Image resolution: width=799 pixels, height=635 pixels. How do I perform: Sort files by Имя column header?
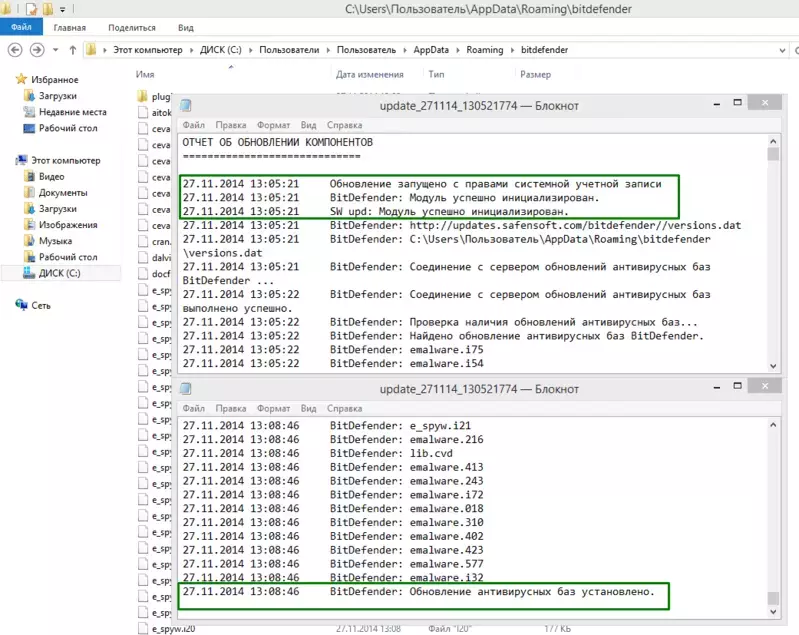(145, 74)
